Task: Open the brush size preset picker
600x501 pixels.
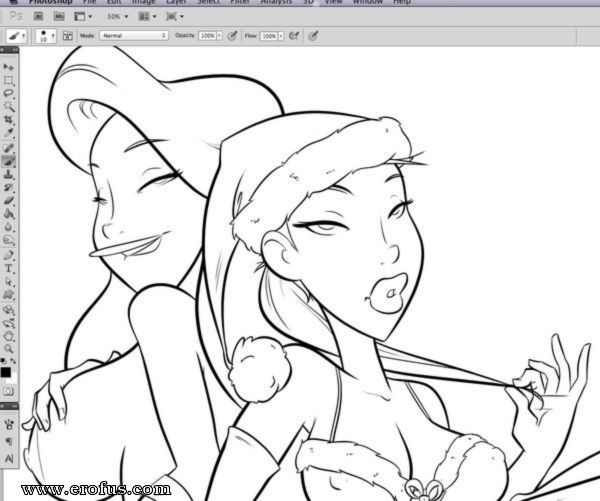Action: [46, 36]
